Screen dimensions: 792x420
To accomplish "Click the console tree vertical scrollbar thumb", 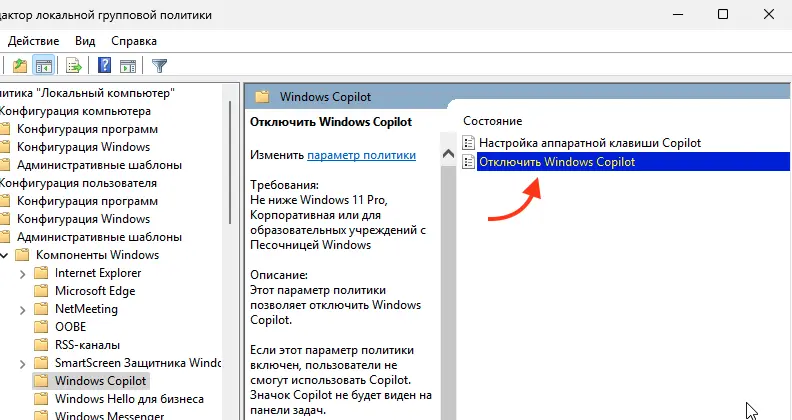I will pyautogui.click(x=231, y=163).
